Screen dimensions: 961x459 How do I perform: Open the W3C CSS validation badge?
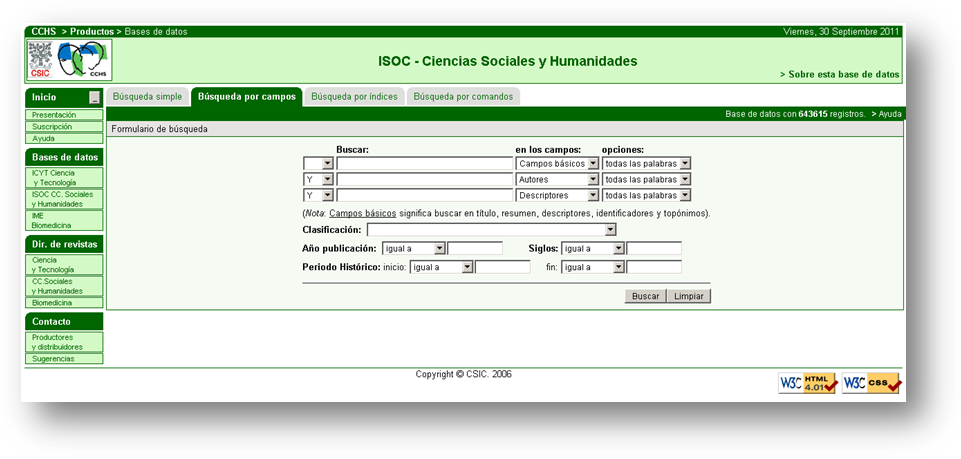[x=872, y=383]
